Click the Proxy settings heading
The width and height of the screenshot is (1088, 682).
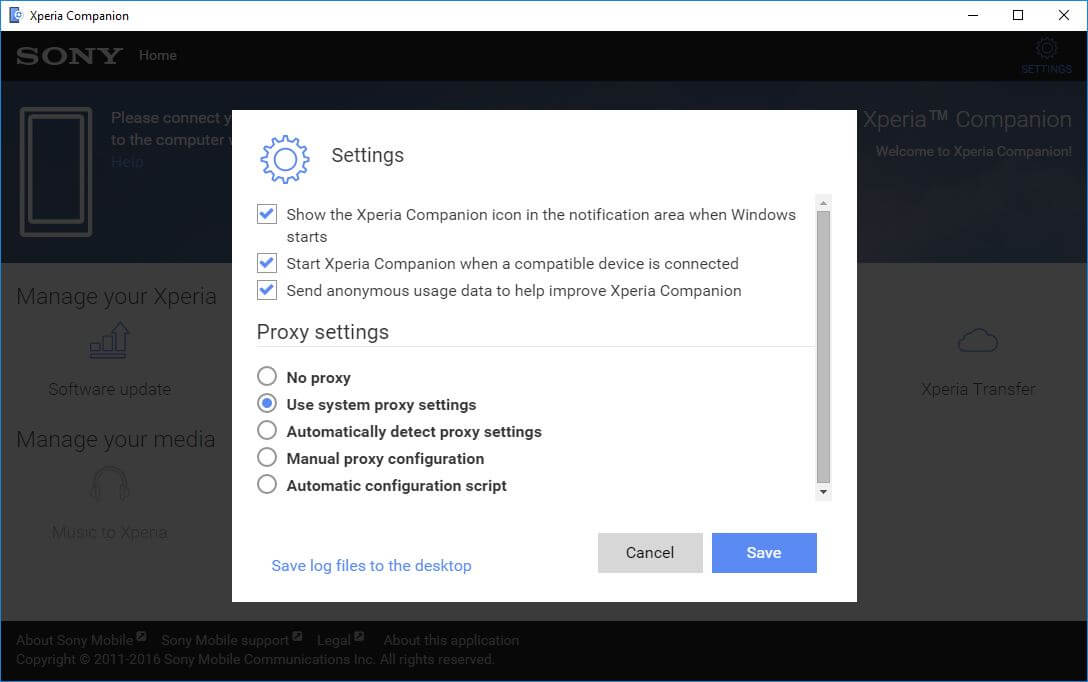point(323,332)
